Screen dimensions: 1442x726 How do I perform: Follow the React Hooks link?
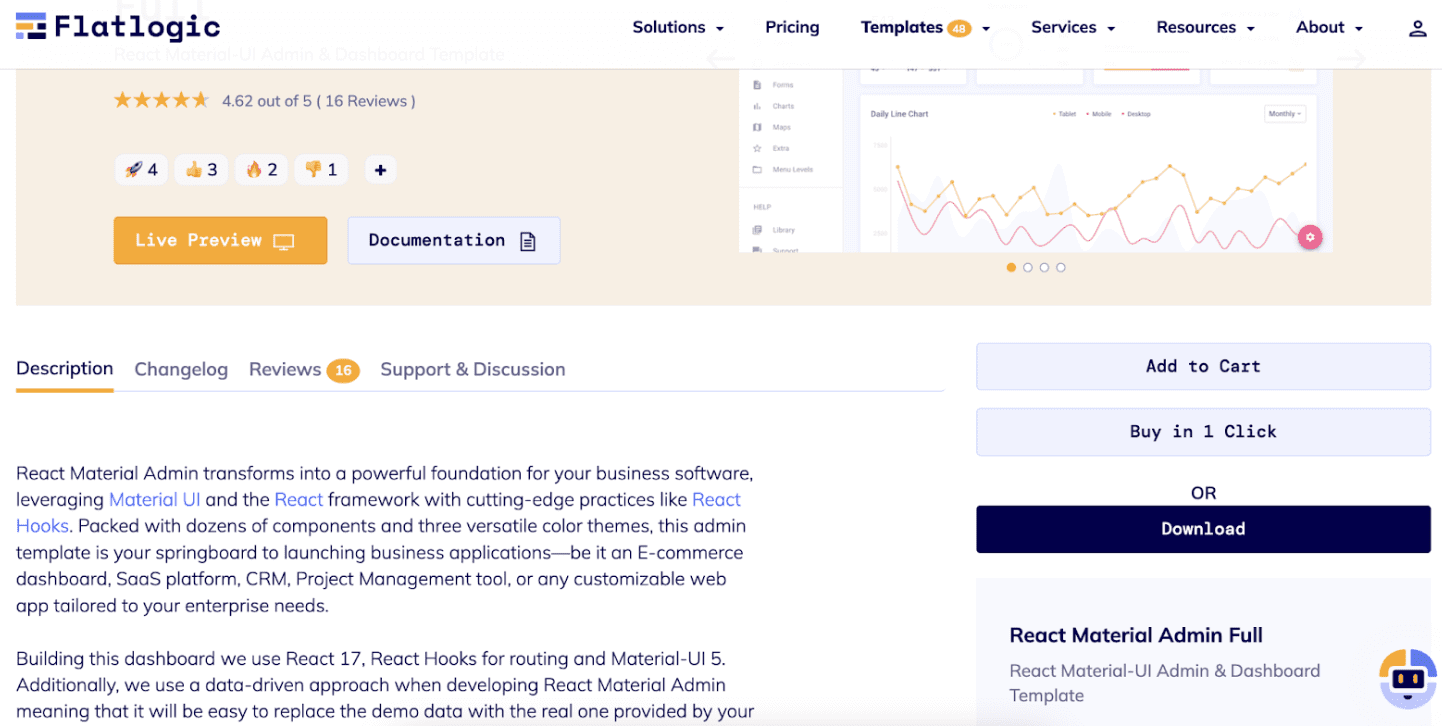(716, 499)
